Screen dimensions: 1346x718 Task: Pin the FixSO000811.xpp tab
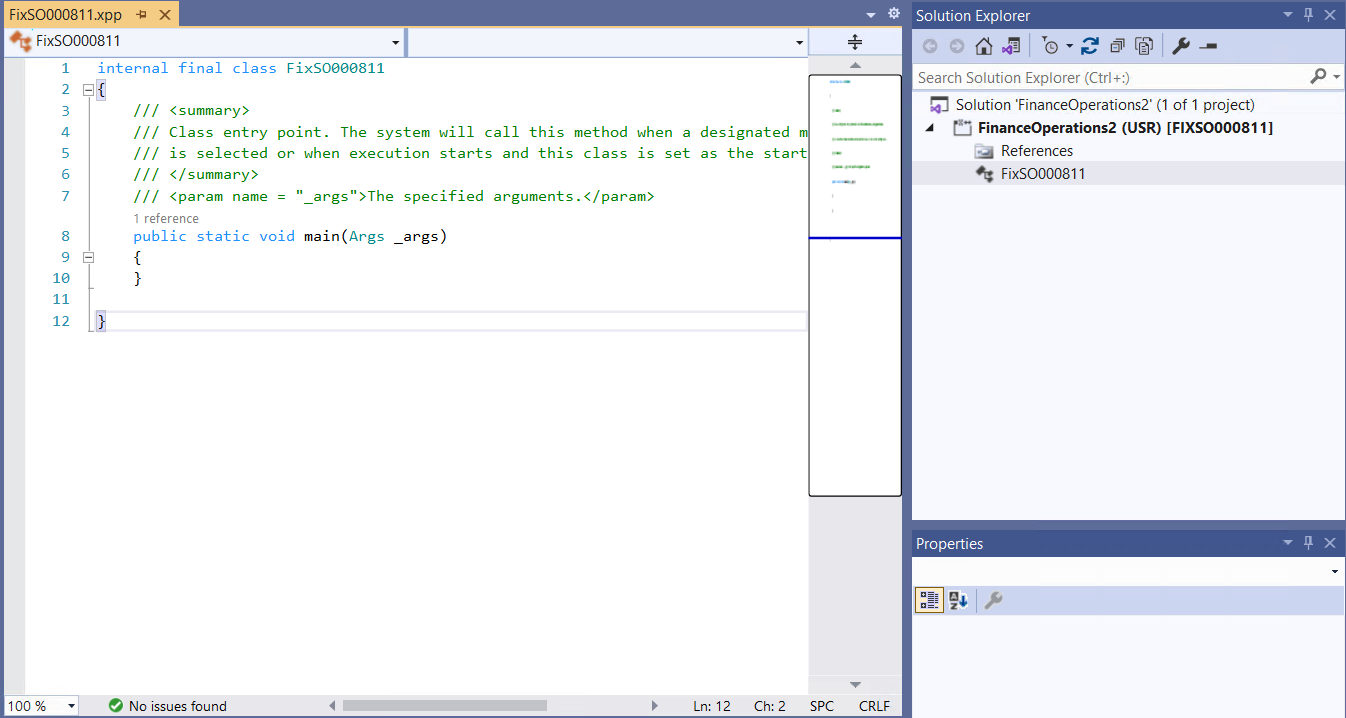click(141, 15)
